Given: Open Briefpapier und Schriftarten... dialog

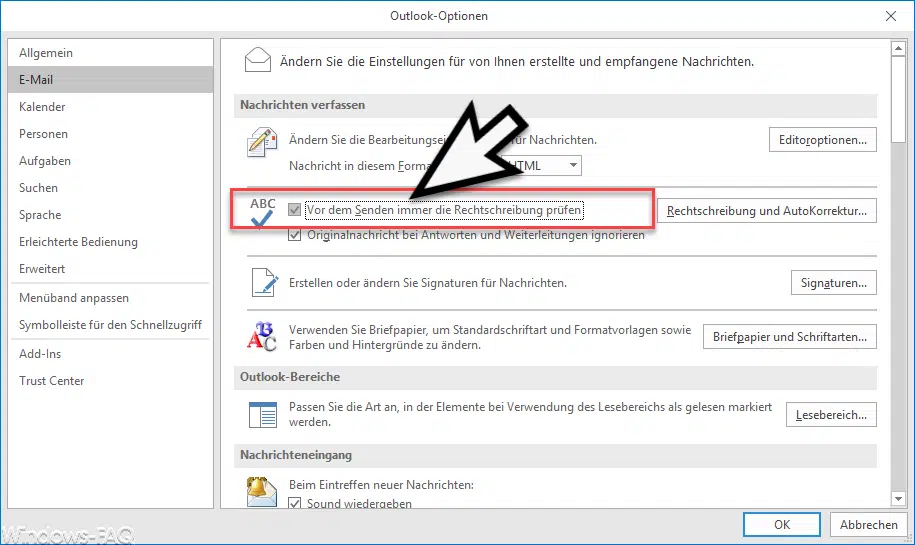Looking at the screenshot, I should (x=790, y=337).
